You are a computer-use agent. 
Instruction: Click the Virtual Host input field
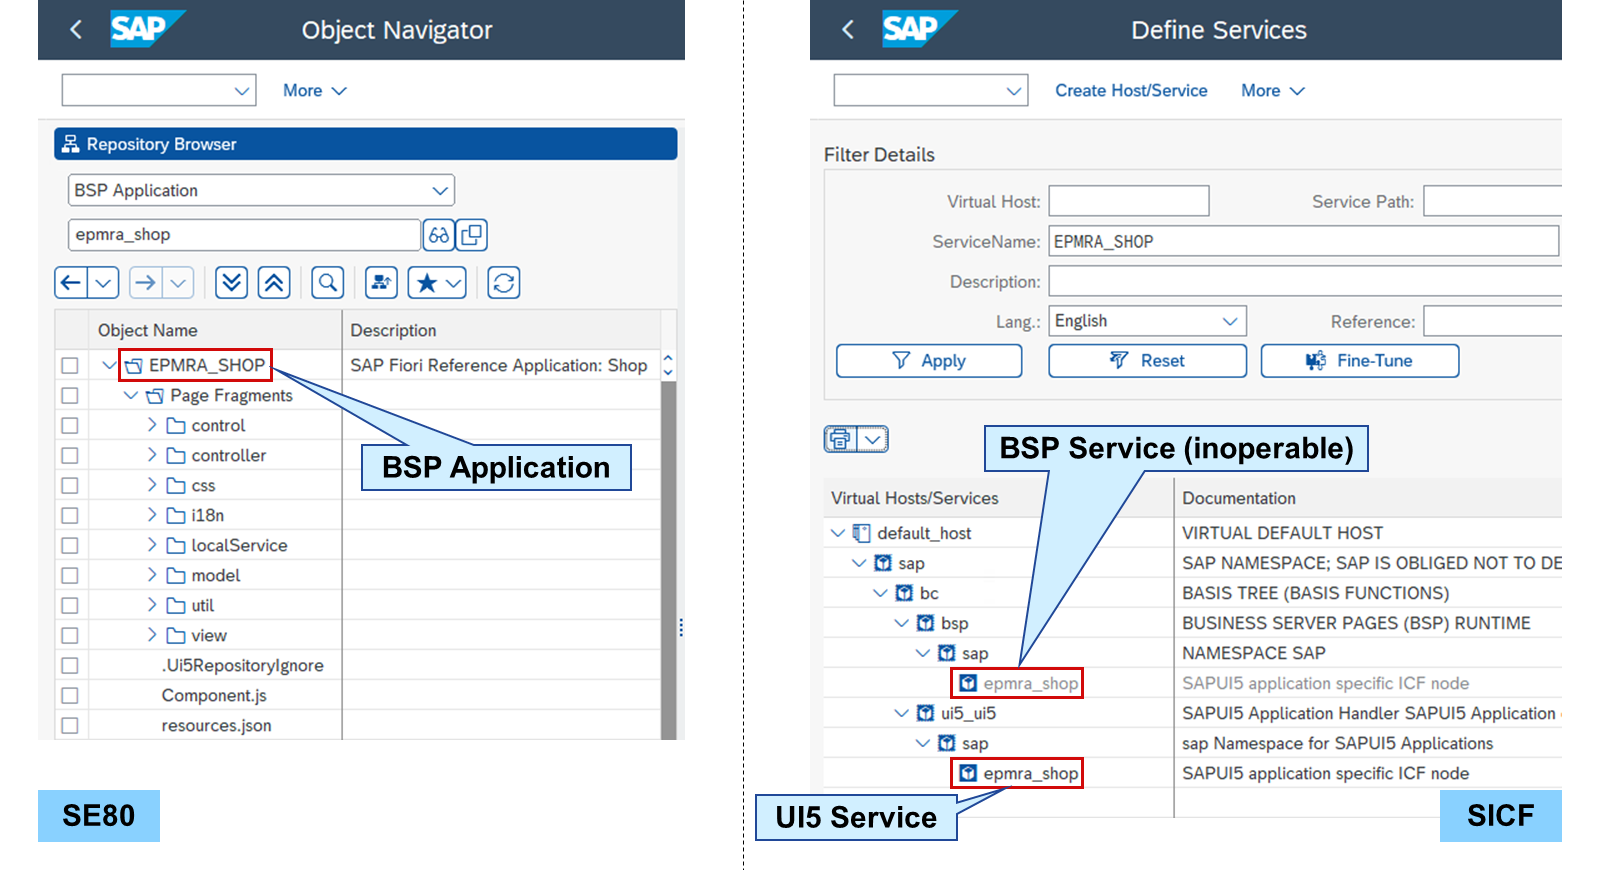pyautogui.click(x=1129, y=201)
